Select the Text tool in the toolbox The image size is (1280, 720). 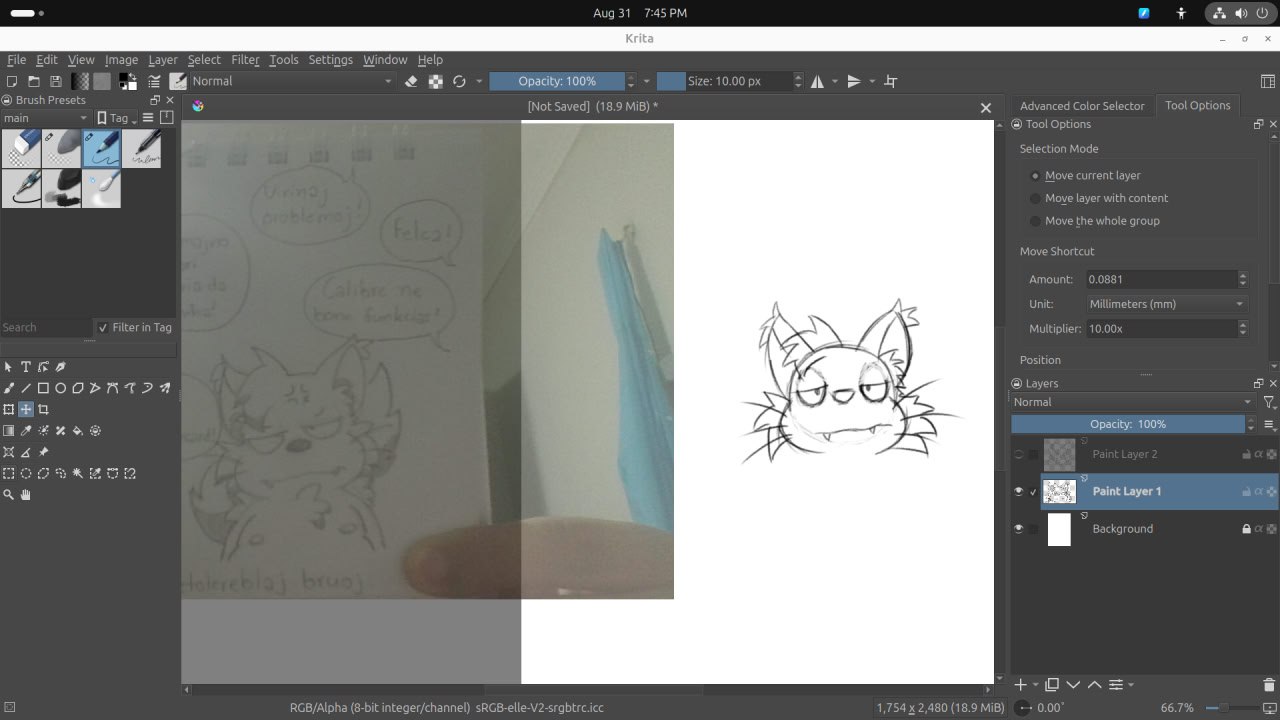[26, 367]
